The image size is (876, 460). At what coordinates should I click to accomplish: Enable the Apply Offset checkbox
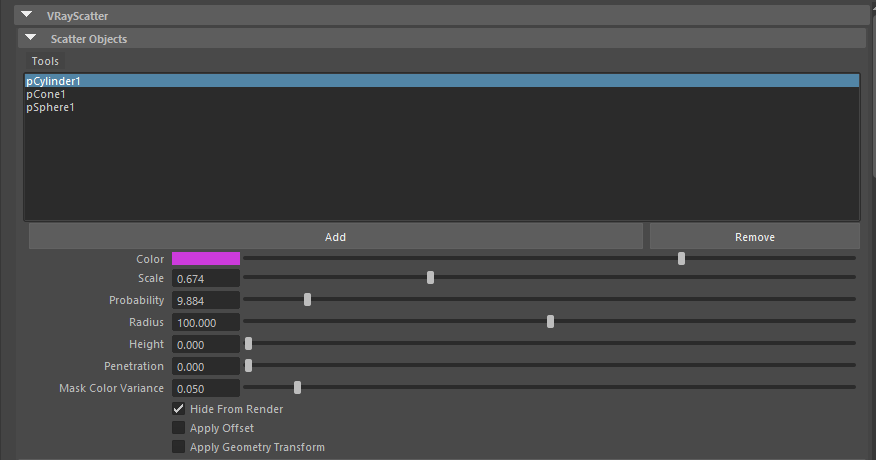(x=179, y=428)
